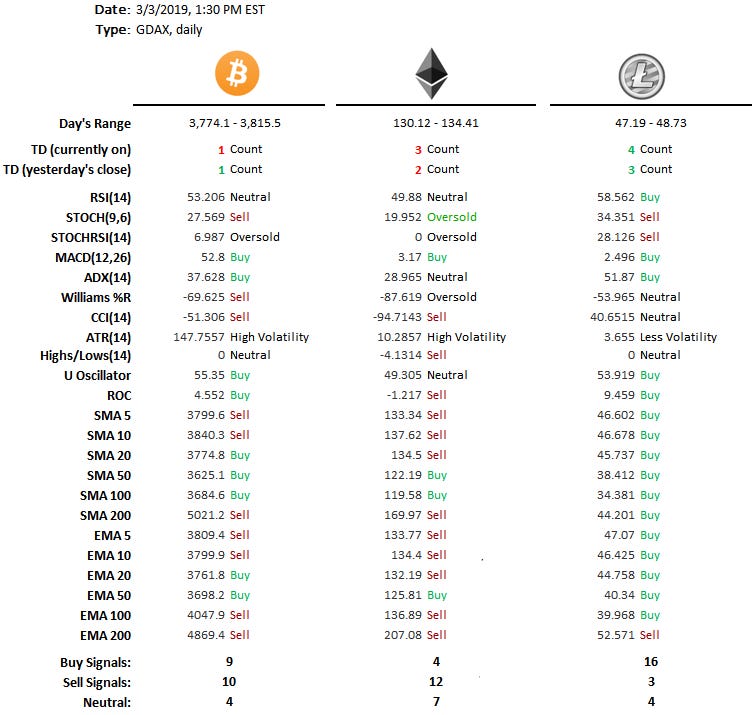Select Bitcoin's Day's Range value 3,774.1 - 3,815.5
Screen dimensions: 753x715
click(x=235, y=124)
